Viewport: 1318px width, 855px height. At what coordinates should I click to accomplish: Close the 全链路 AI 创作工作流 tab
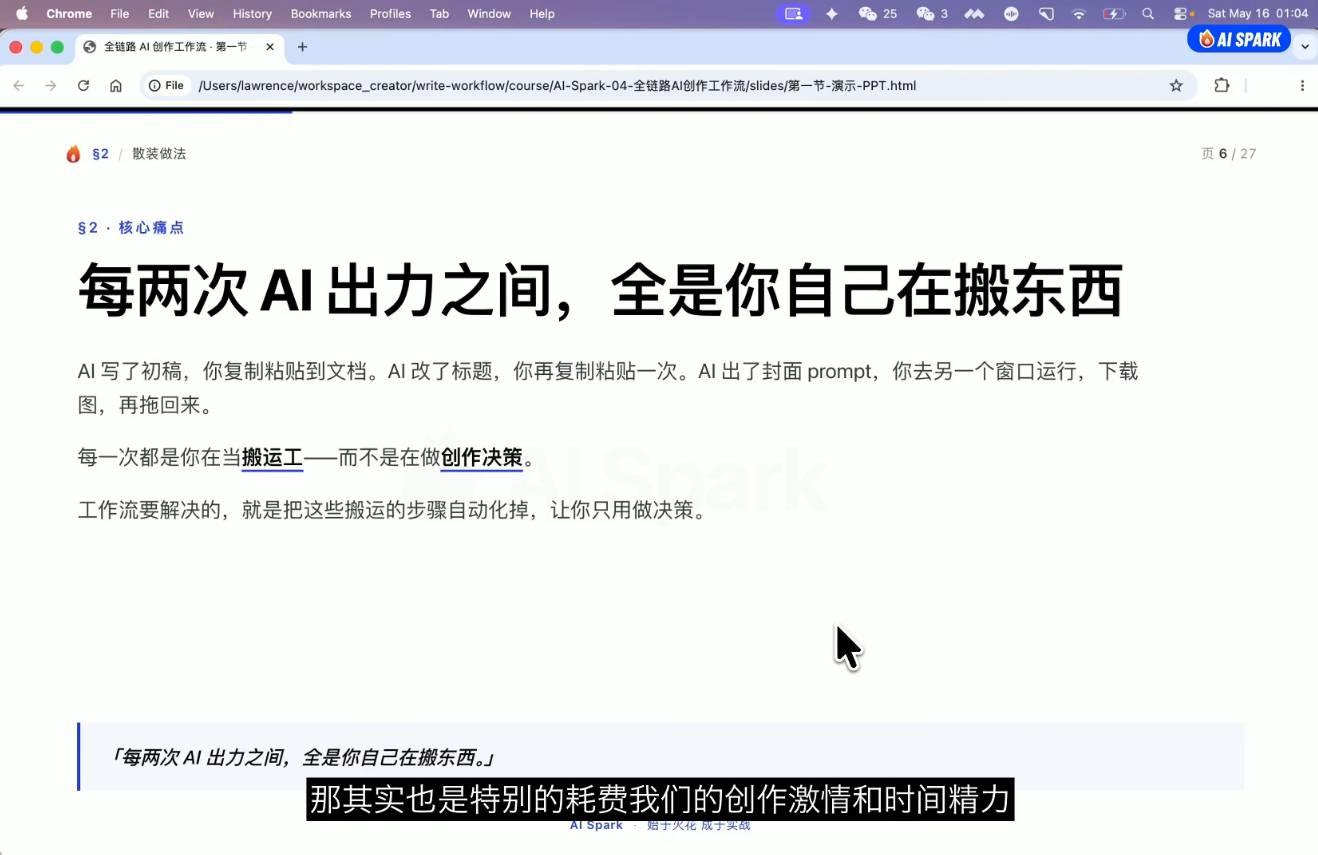click(x=270, y=47)
